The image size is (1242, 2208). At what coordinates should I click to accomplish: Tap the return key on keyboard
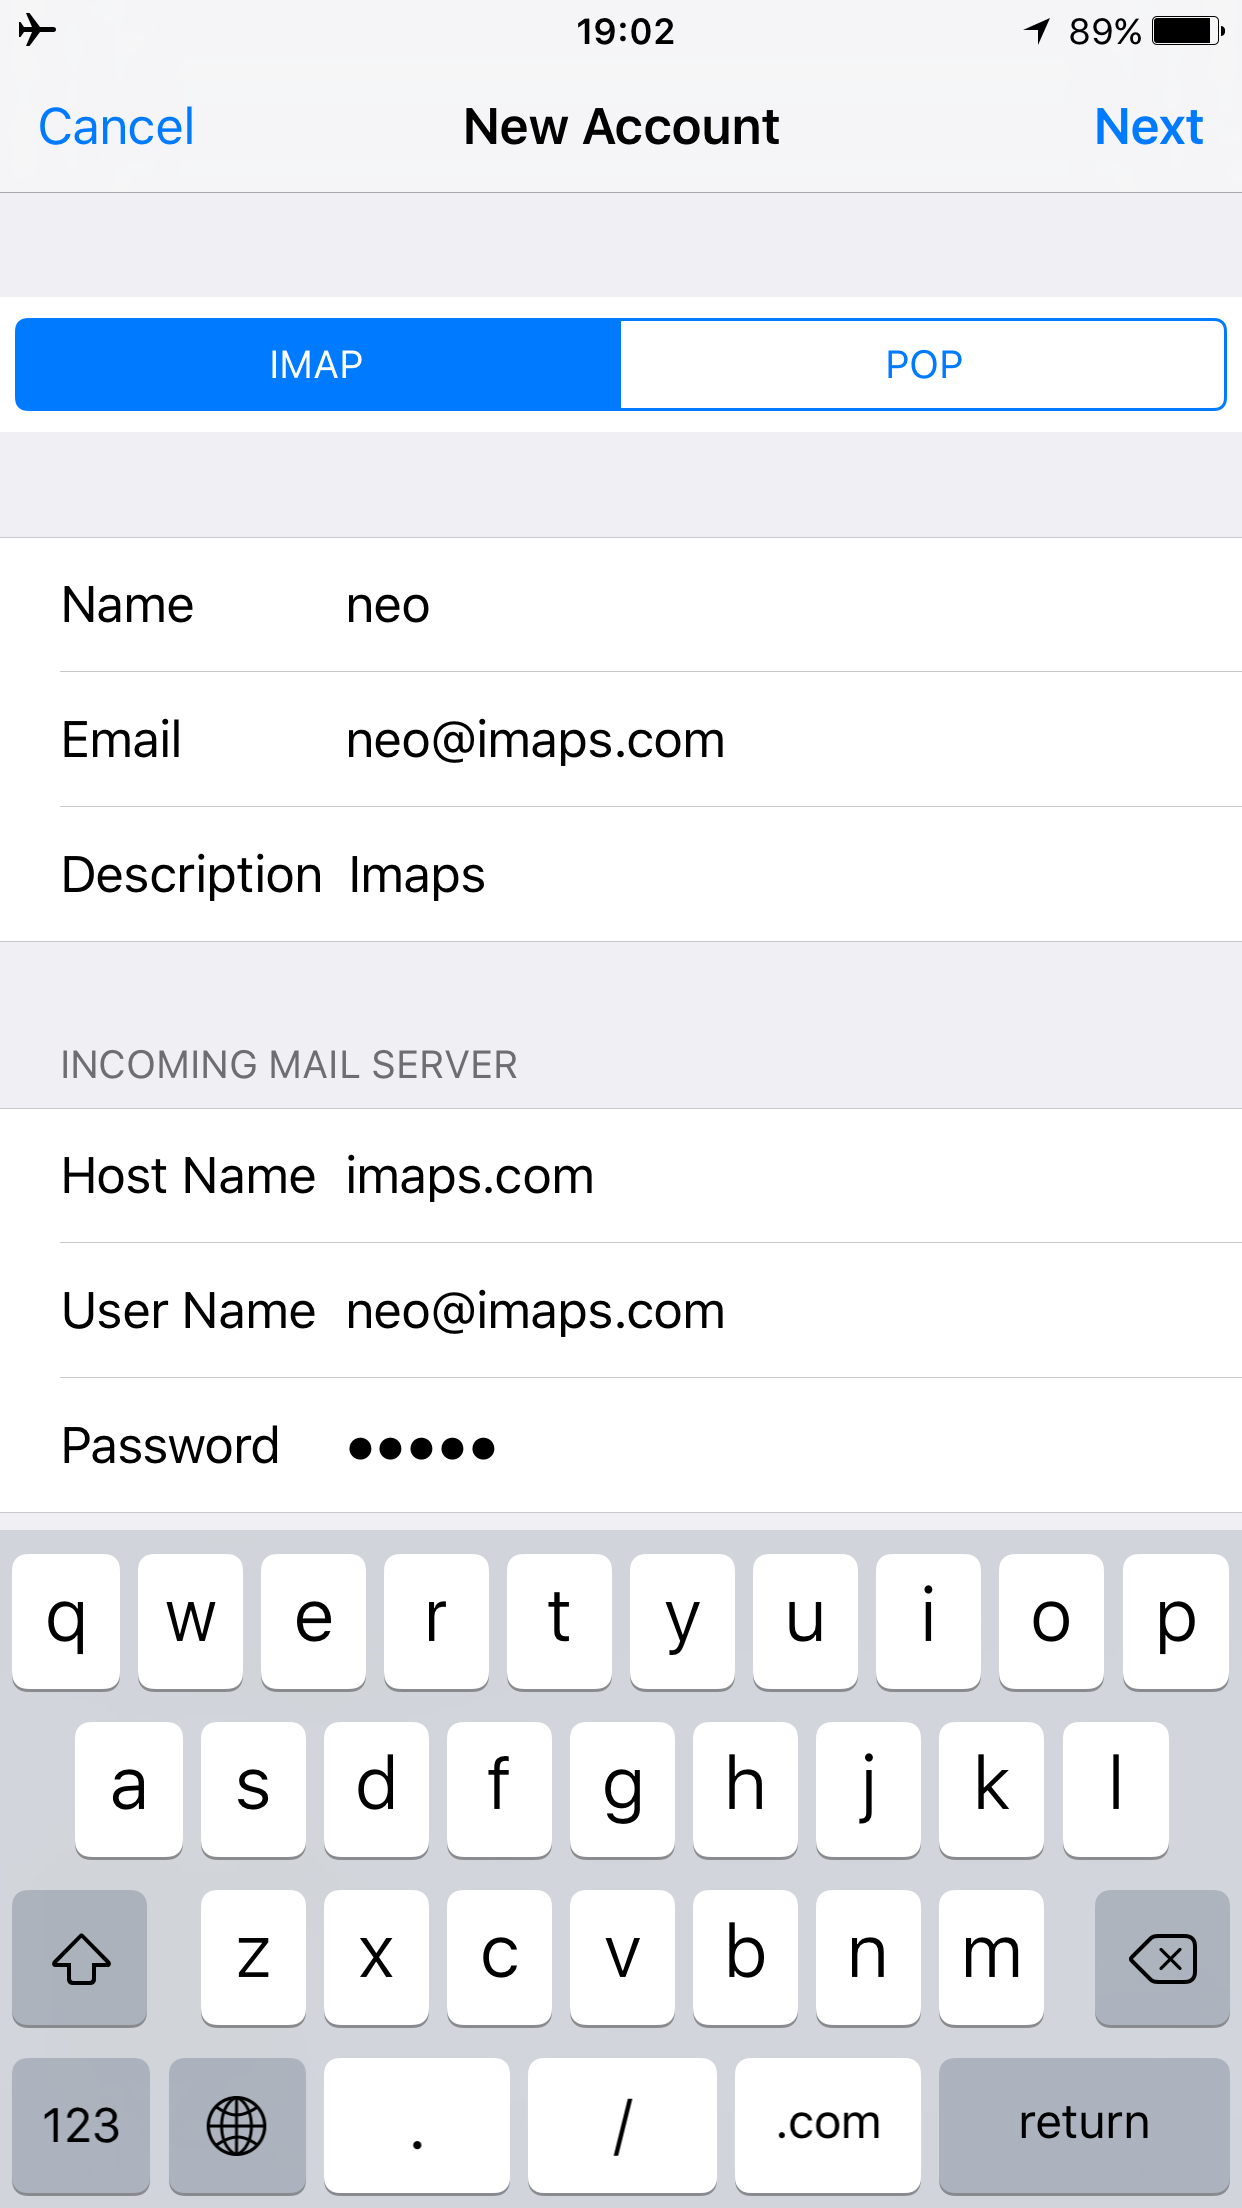point(1084,2125)
